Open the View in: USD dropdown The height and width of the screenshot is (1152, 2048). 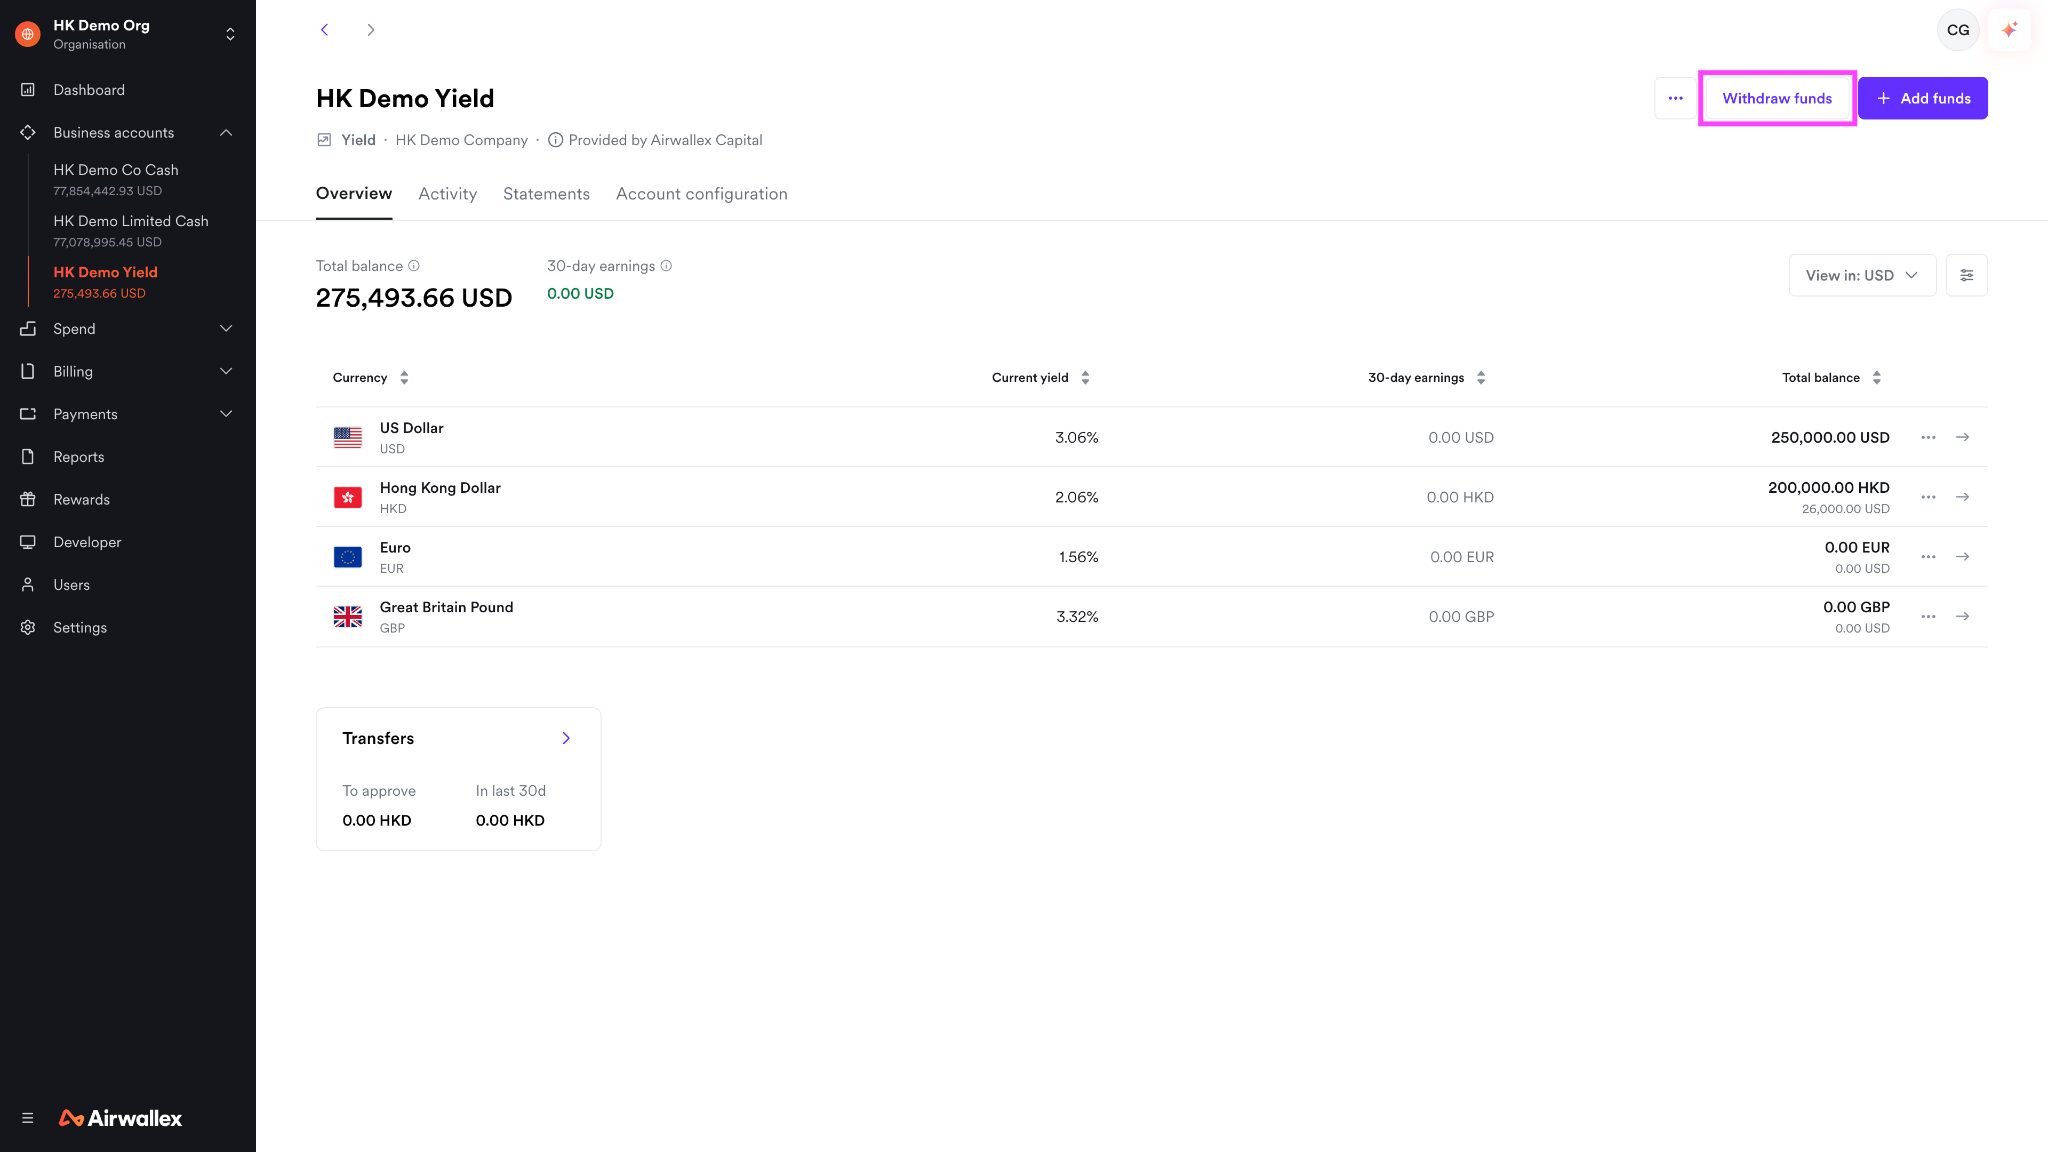tap(1862, 275)
